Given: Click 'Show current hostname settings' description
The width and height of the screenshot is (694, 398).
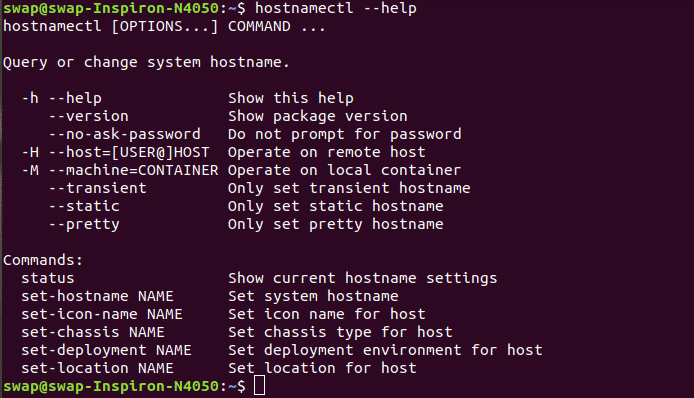Looking at the screenshot, I should (362, 278).
